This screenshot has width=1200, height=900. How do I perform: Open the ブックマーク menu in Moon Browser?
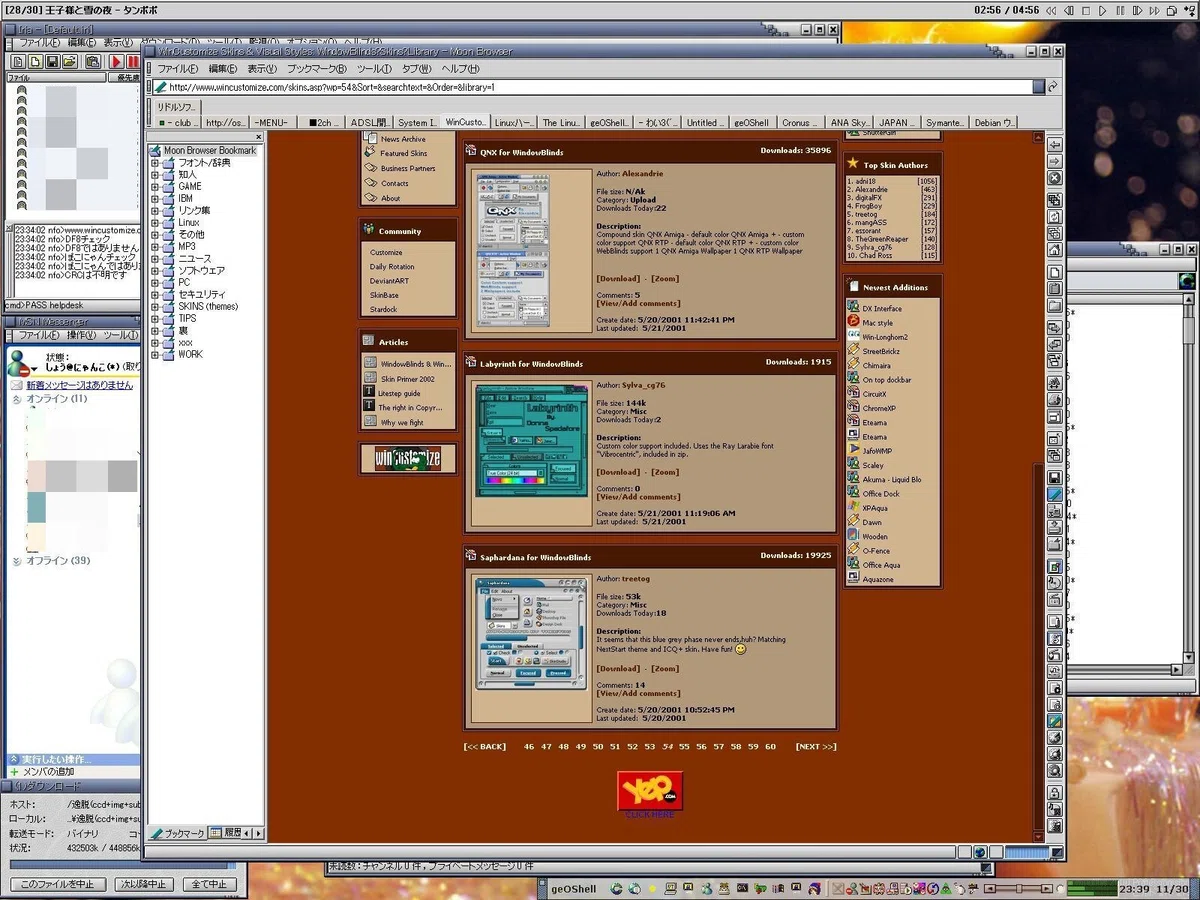(316, 69)
